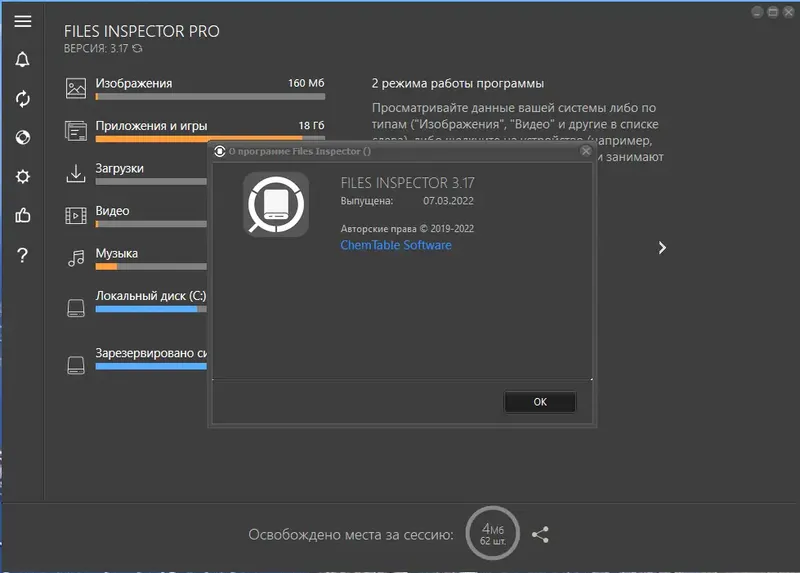Maximize the Files Inspector window

pyautogui.click(x=773, y=12)
